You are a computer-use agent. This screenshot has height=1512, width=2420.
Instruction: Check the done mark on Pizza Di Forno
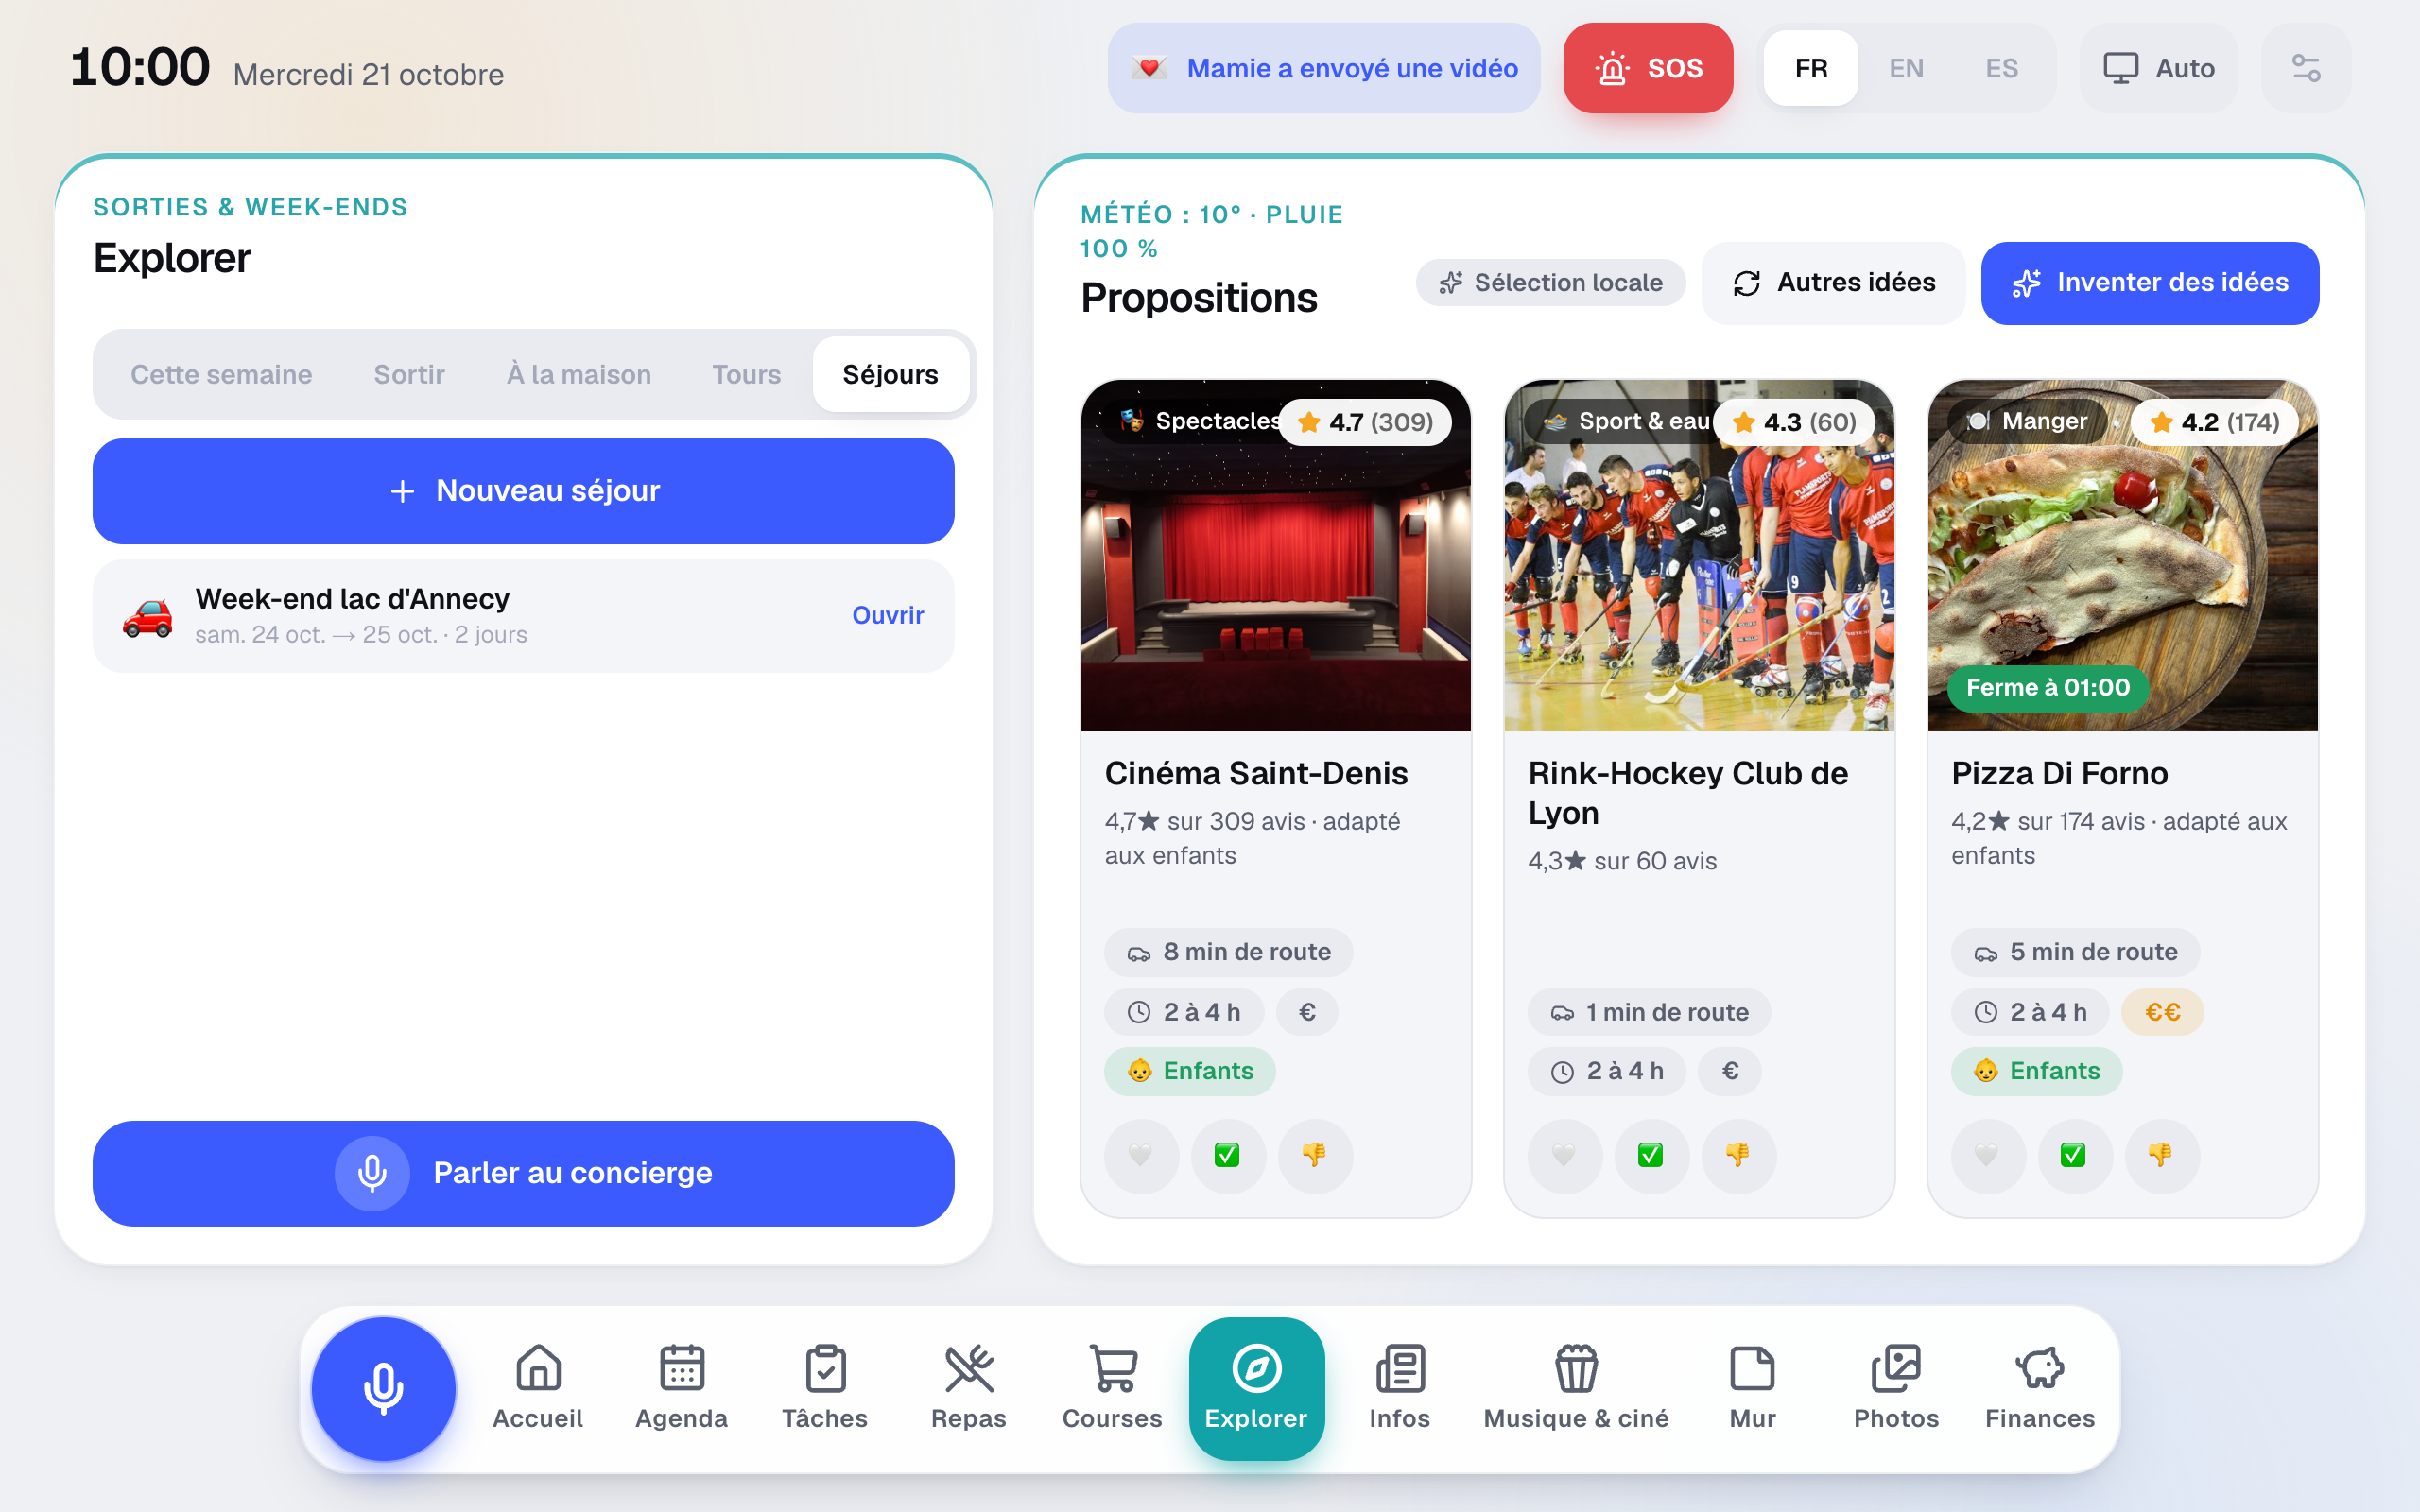(x=2074, y=1156)
